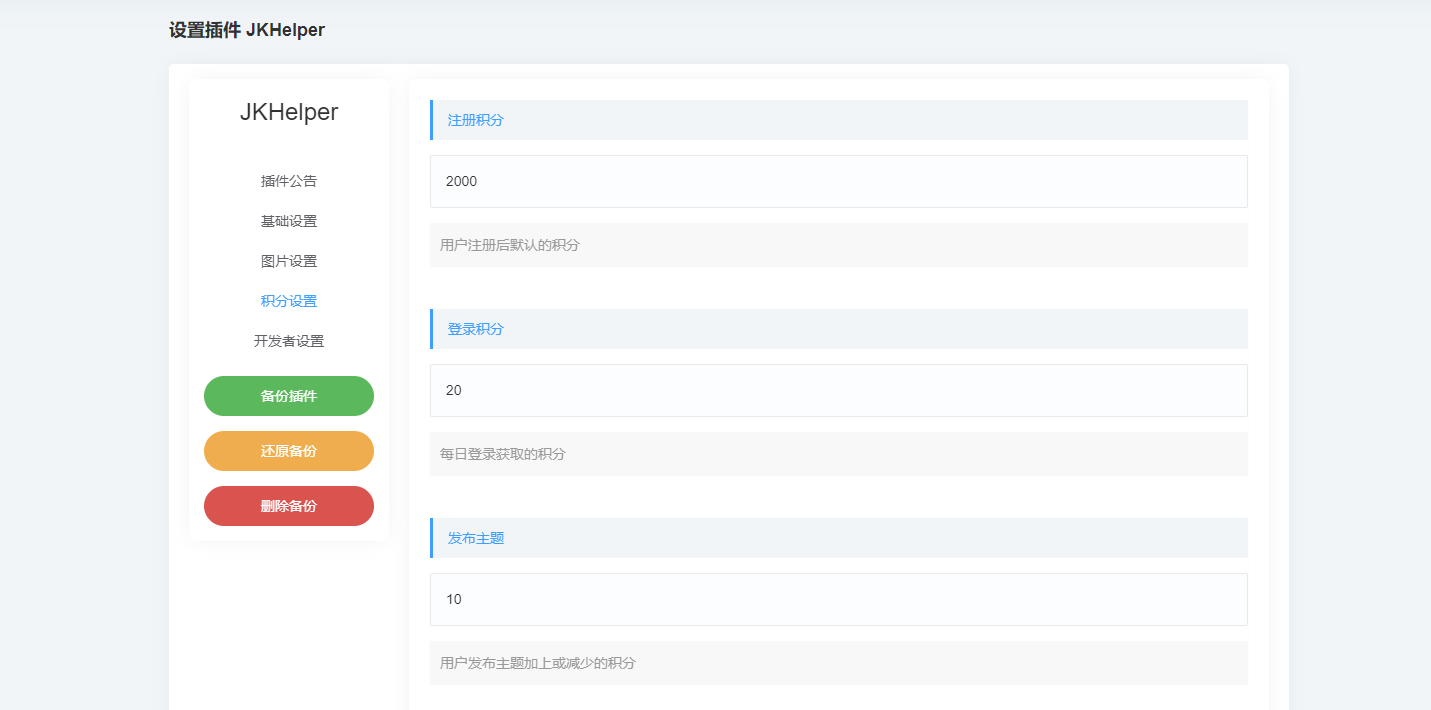
Task: Click the 用户发布主题加上或减少的积分 hint text
Action: (x=838, y=662)
